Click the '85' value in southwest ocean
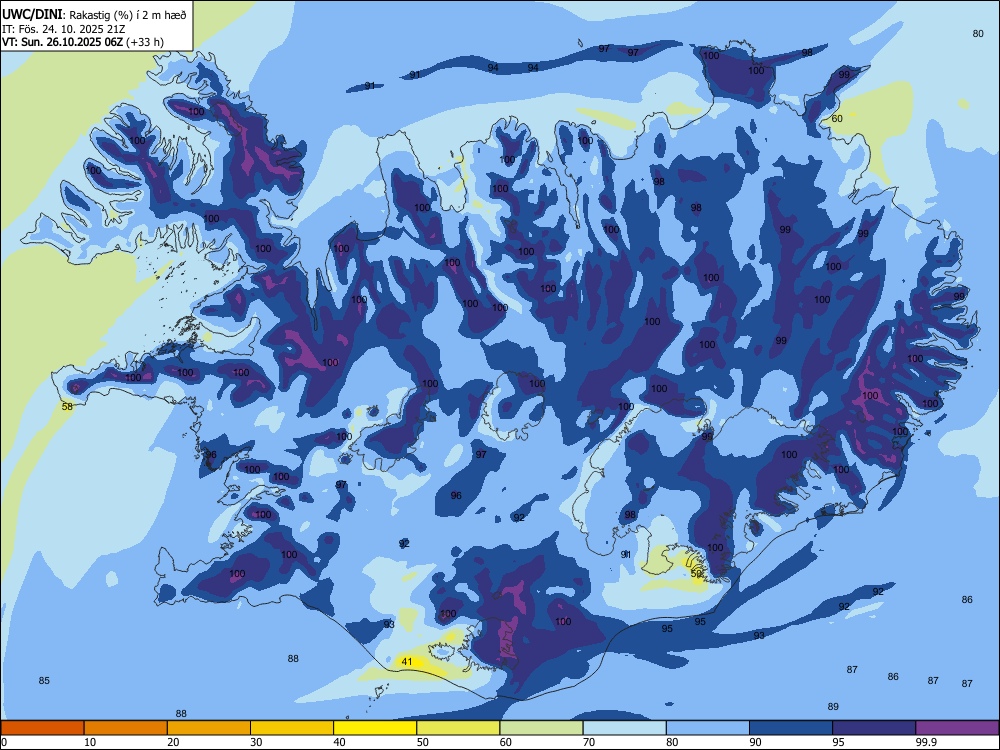 coord(44,680)
